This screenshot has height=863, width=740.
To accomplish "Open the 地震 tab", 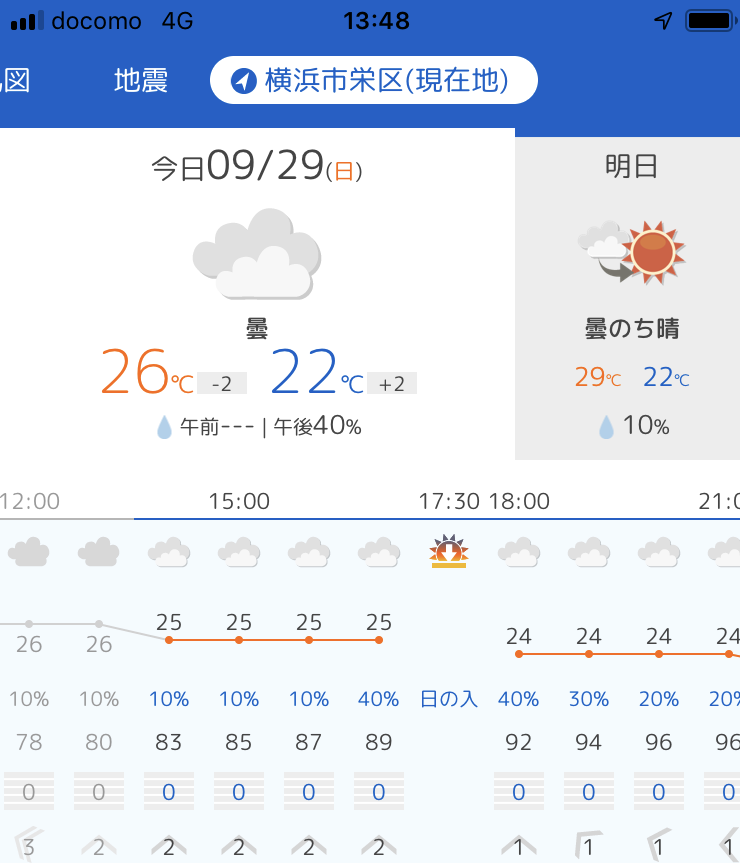I will (x=141, y=81).
